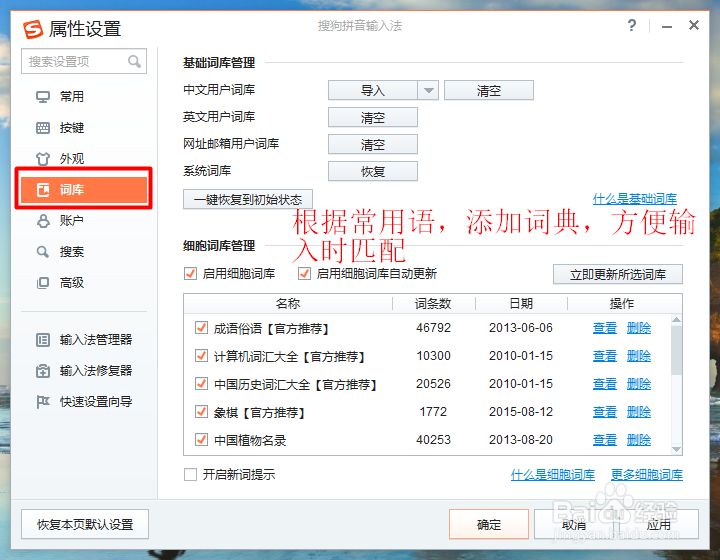Click 删除 for 中国历史词汇大全
This screenshot has height=560, width=720.
639,384
